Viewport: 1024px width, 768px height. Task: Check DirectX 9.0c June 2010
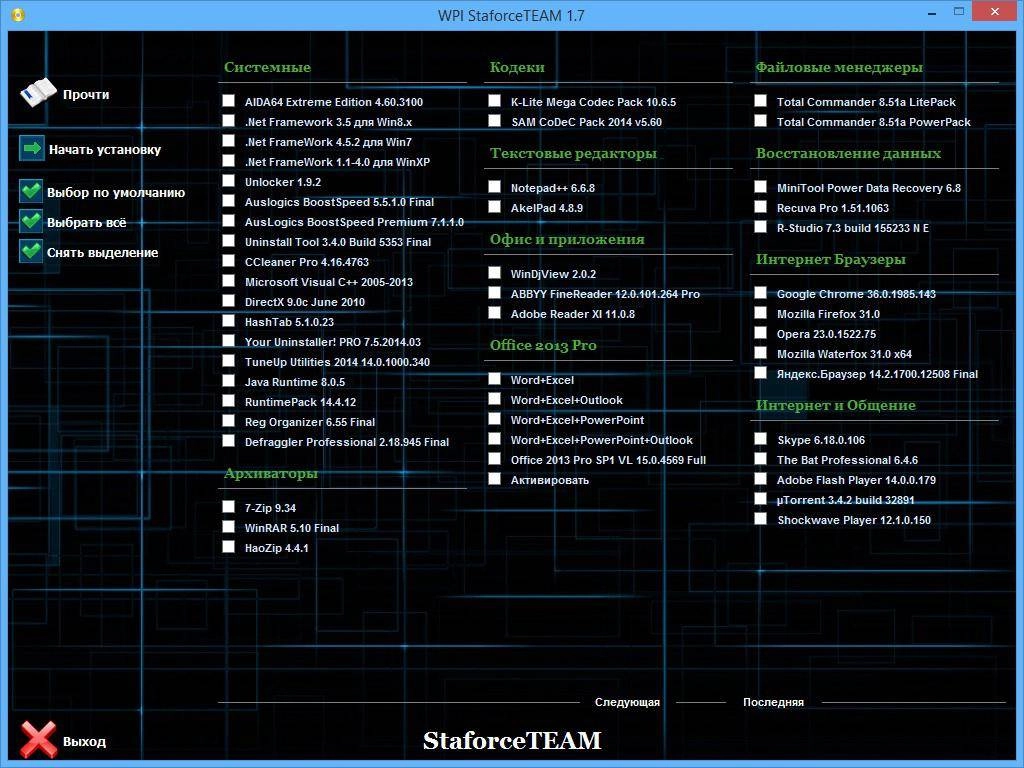click(x=229, y=301)
